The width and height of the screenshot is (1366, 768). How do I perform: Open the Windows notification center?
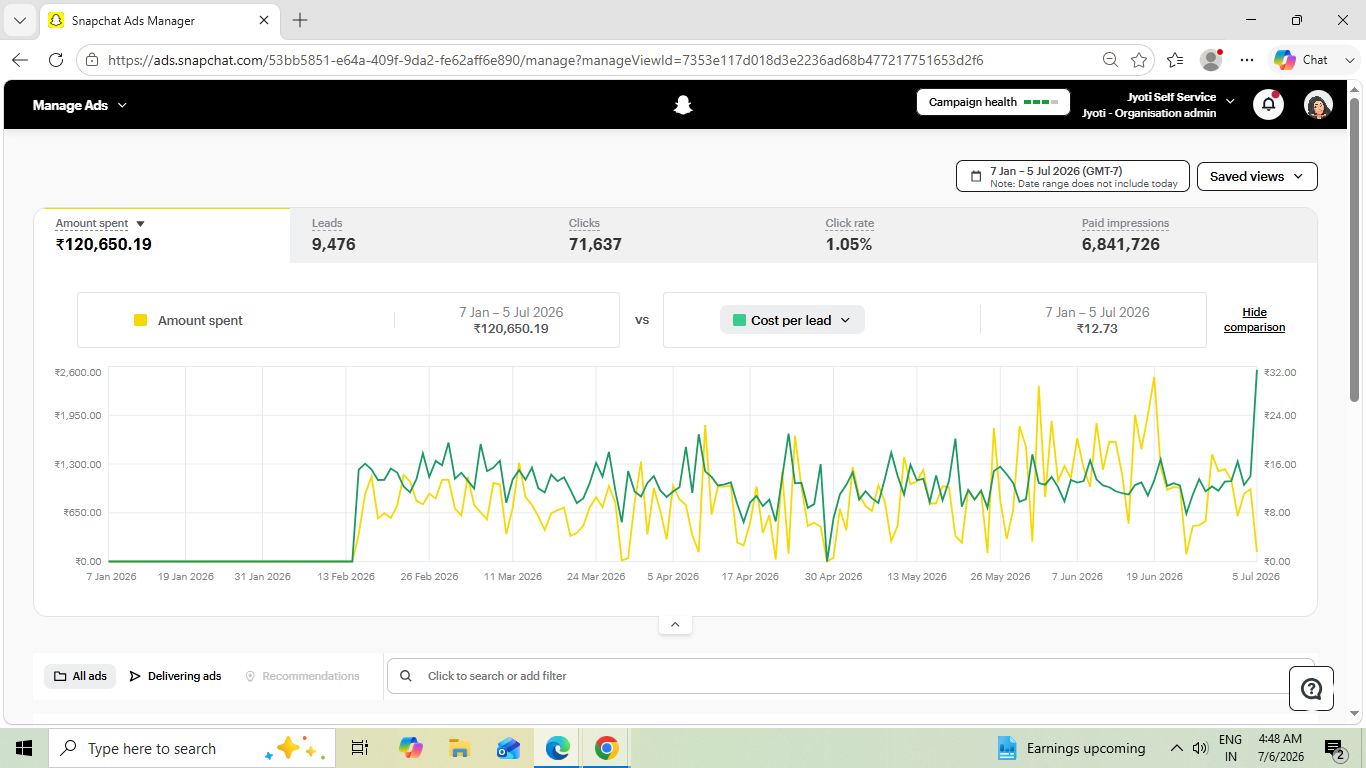[x=1335, y=748]
